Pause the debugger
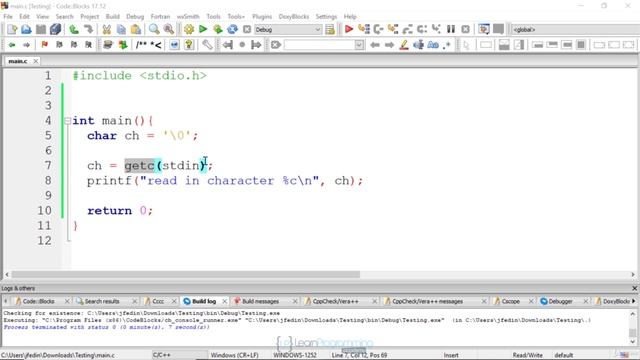This screenshot has width=640, height=360. click(x=451, y=29)
